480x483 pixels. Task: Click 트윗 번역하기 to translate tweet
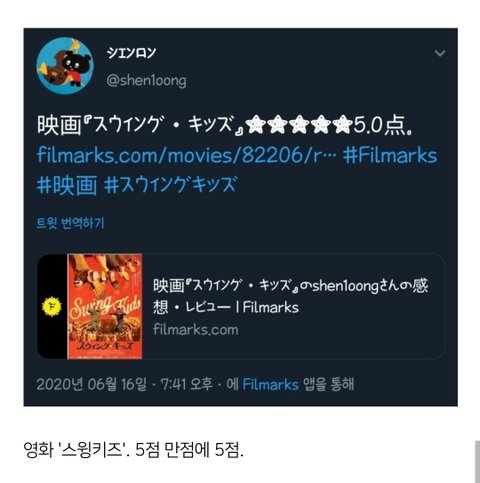pyautogui.click(x=70, y=223)
